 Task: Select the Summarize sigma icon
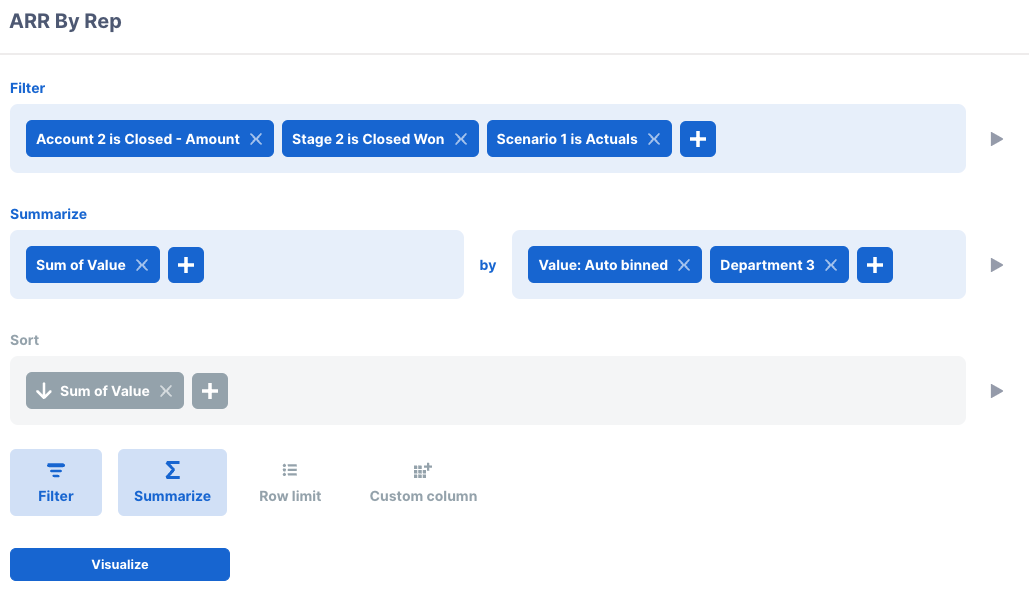172,482
